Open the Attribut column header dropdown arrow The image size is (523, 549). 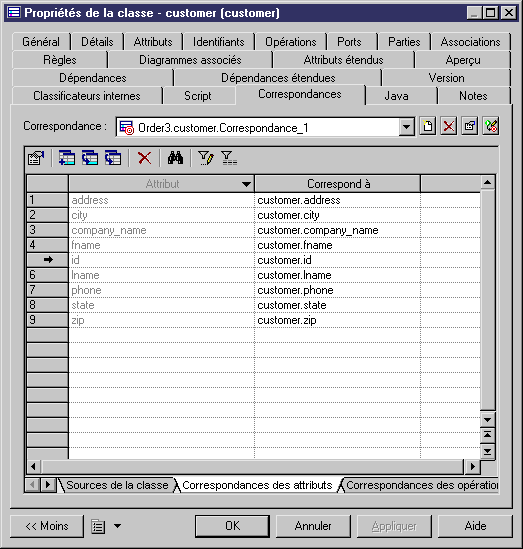246,184
